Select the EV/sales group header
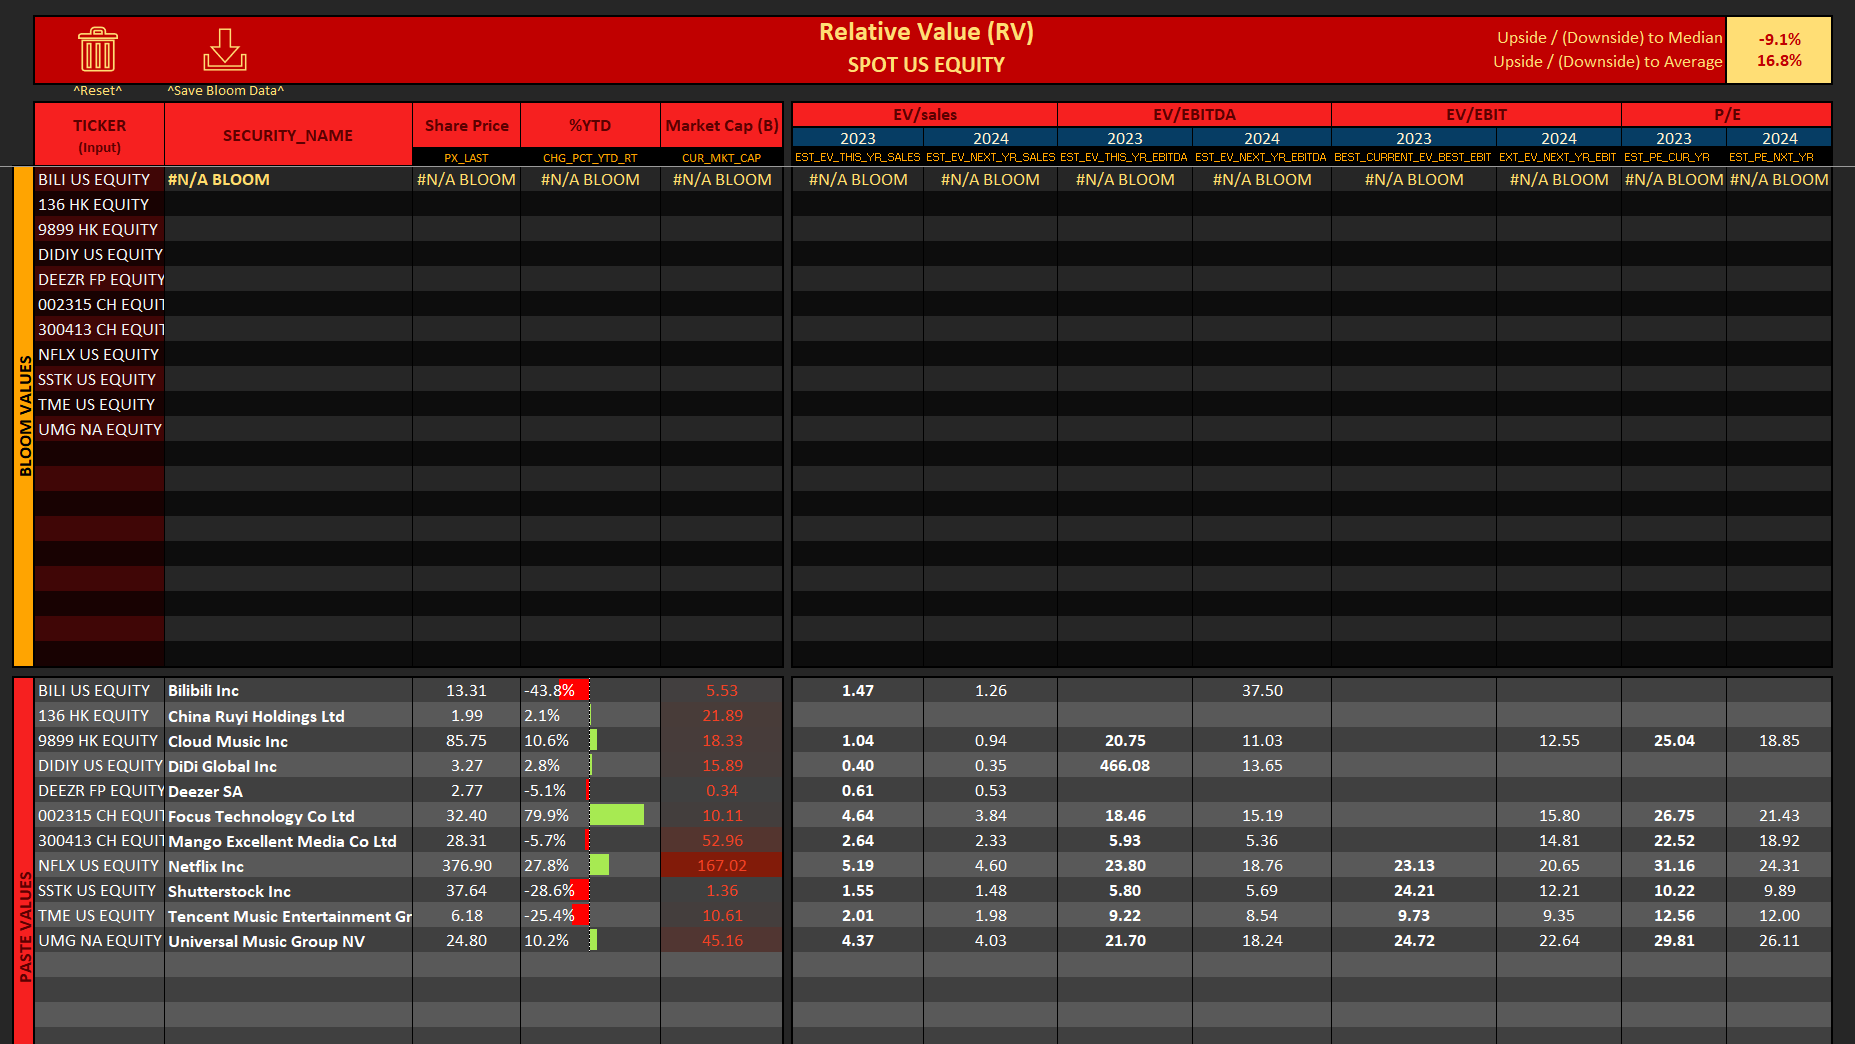Image resolution: width=1855 pixels, height=1044 pixels. coord(925,115)
